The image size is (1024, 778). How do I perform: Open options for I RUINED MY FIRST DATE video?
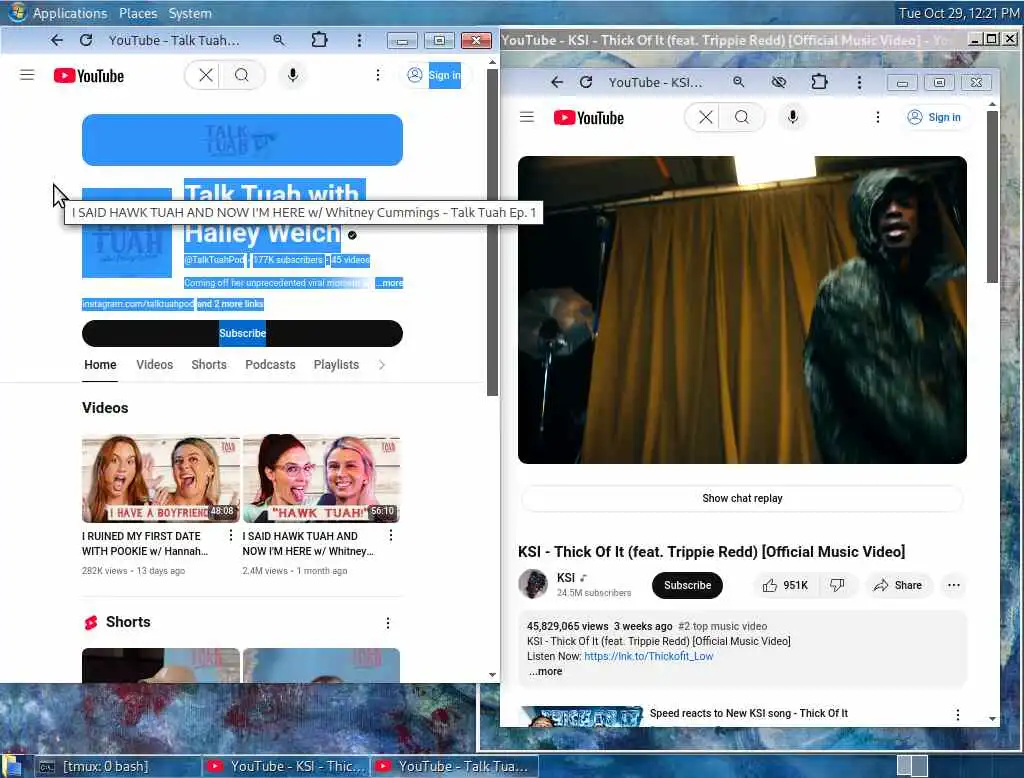point(230,536)
